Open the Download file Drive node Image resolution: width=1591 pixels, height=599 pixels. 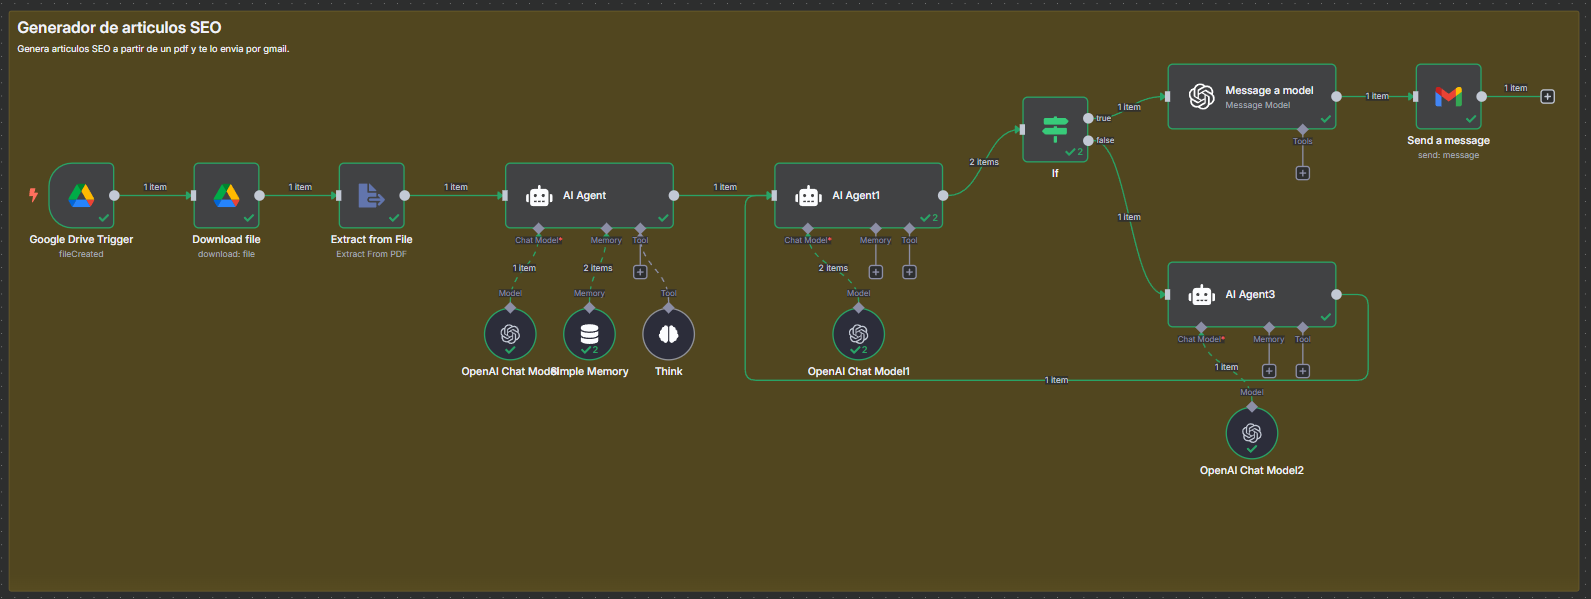click(226, 195)
